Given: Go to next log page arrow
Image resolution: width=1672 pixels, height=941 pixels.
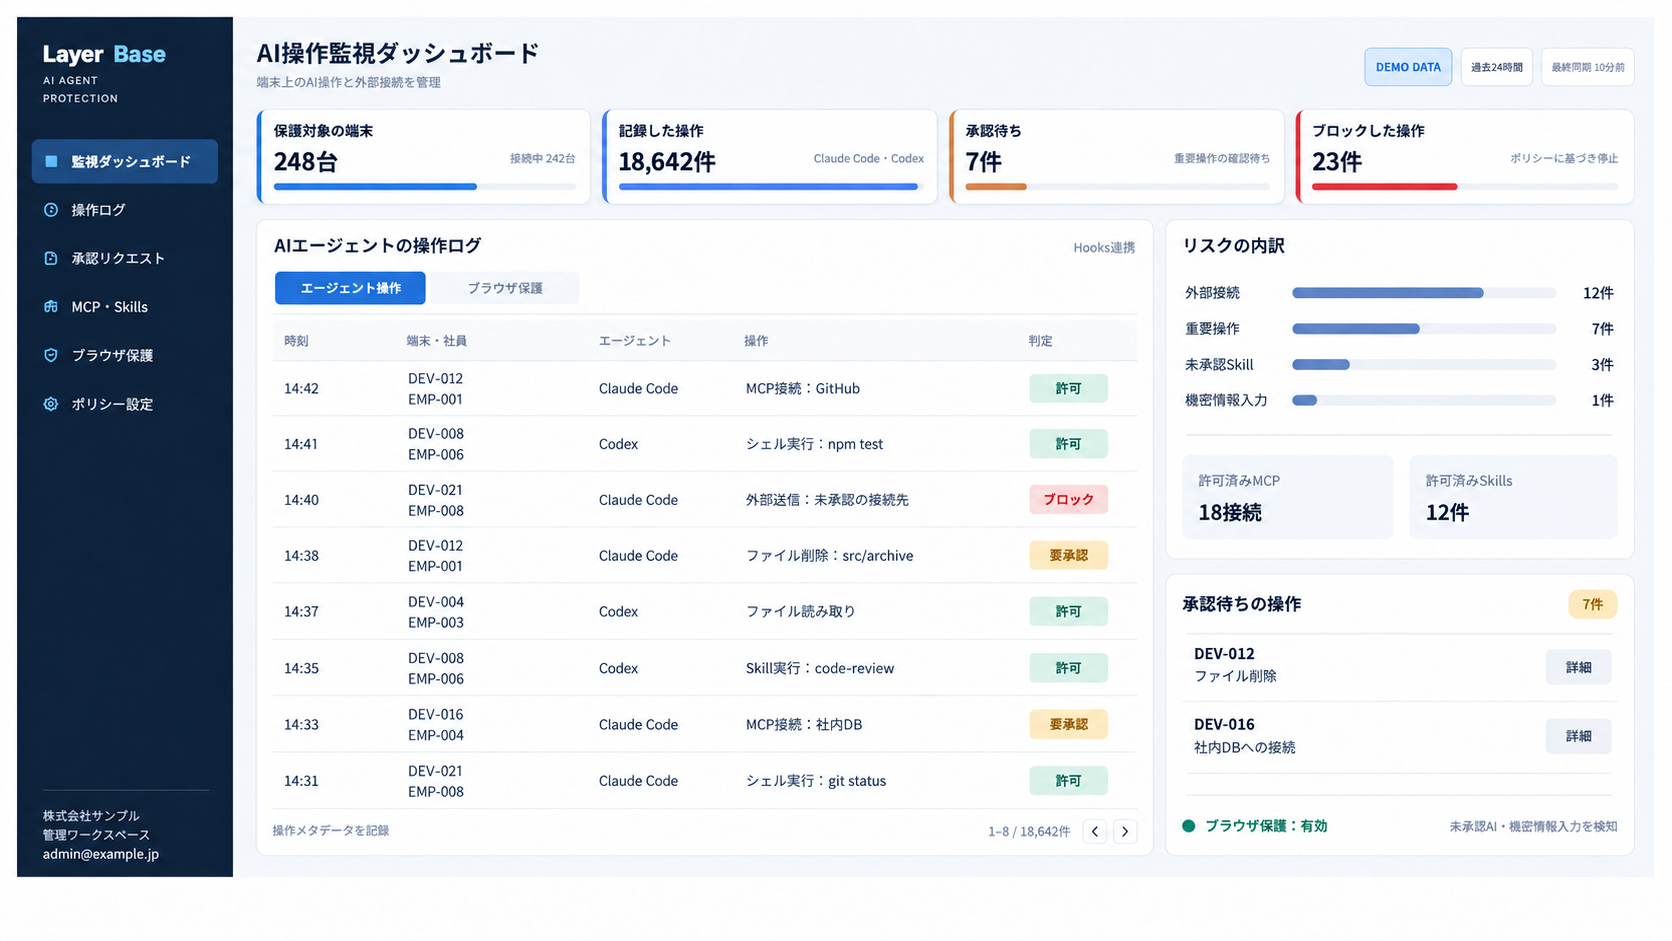Looking at the screenshot, I should pyautogui.click(x=1125, y=831).
